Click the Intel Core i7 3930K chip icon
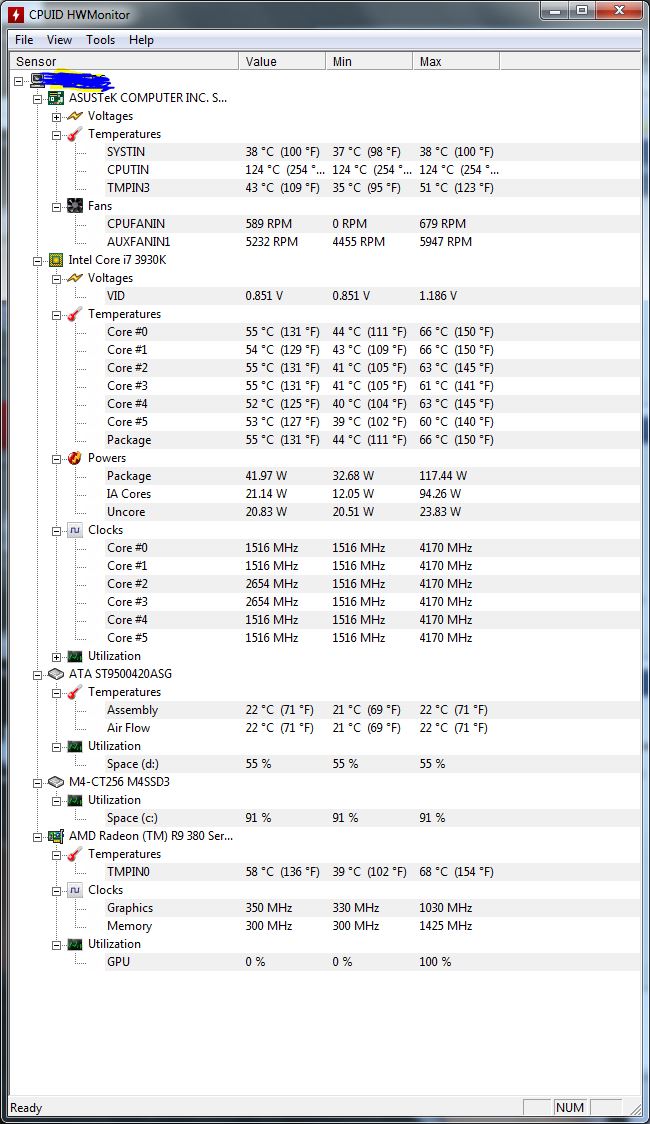Image resolution: width=650 pixels, height=1124 pixels. (56, 260)
